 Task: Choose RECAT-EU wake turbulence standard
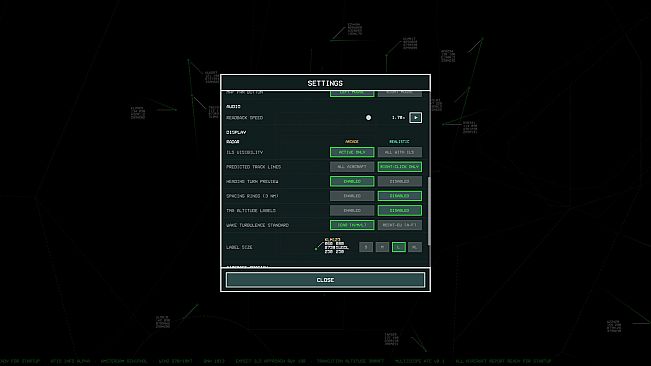pos(399,225)
